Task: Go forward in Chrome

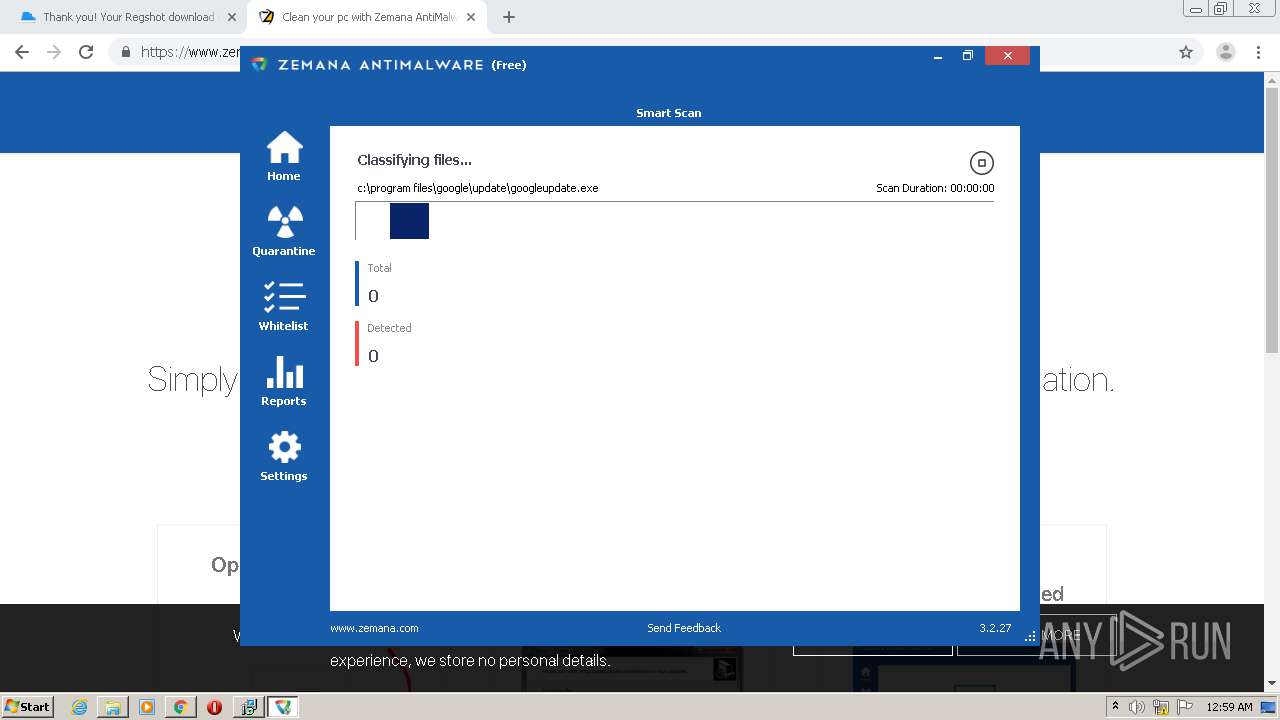Action: [54, 52]
